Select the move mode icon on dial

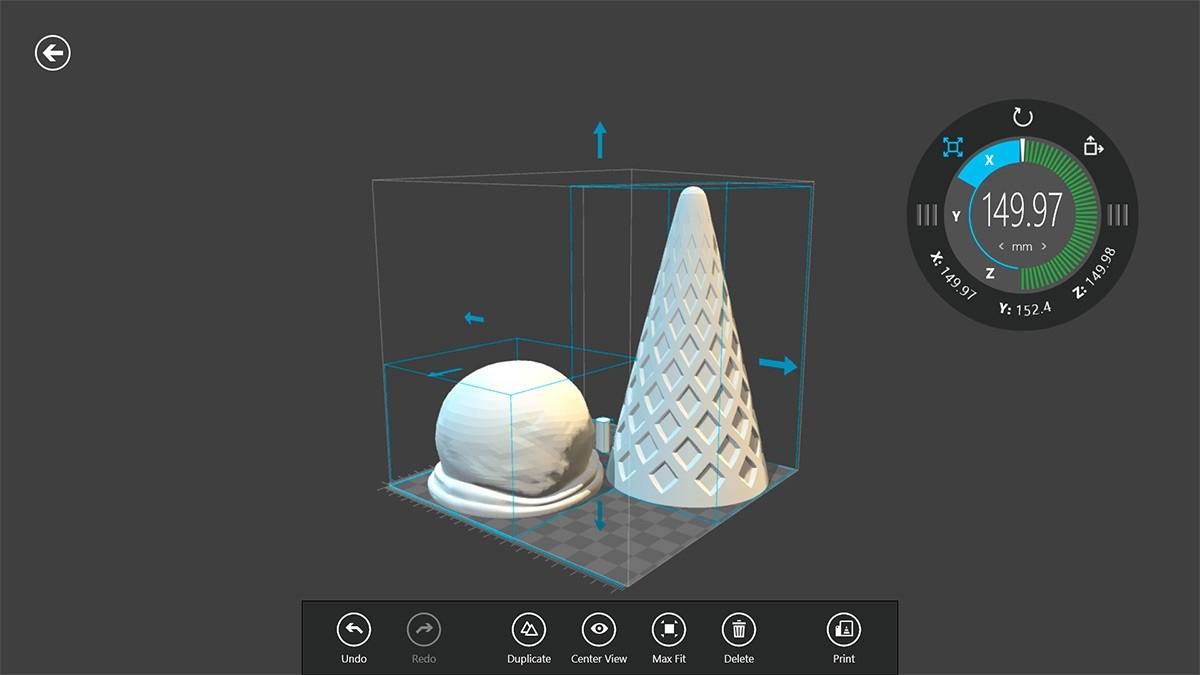click(x=1093, y=148)
